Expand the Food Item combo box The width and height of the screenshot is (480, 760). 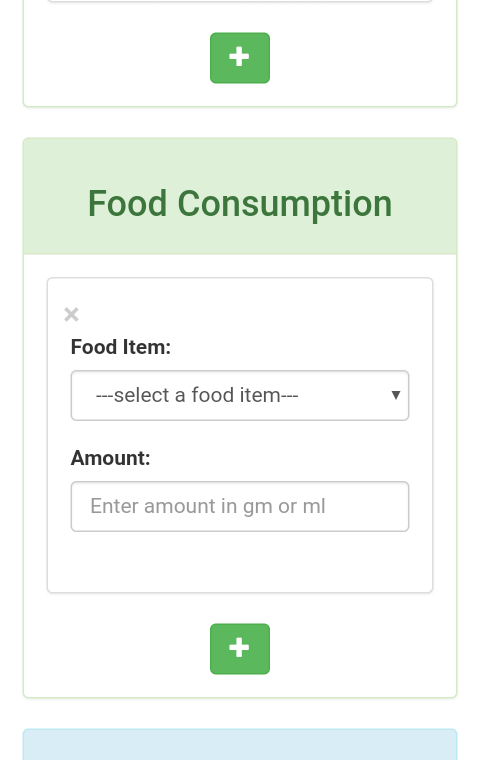(x=240, y=396)
